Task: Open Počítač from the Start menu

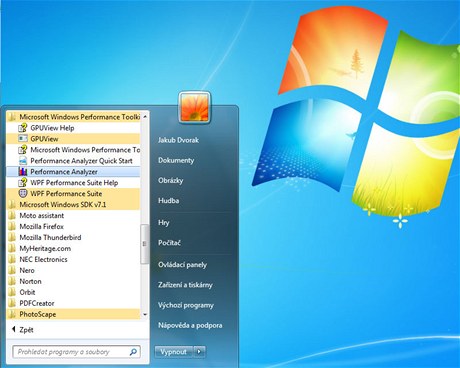Action: (x=169, y=243)
